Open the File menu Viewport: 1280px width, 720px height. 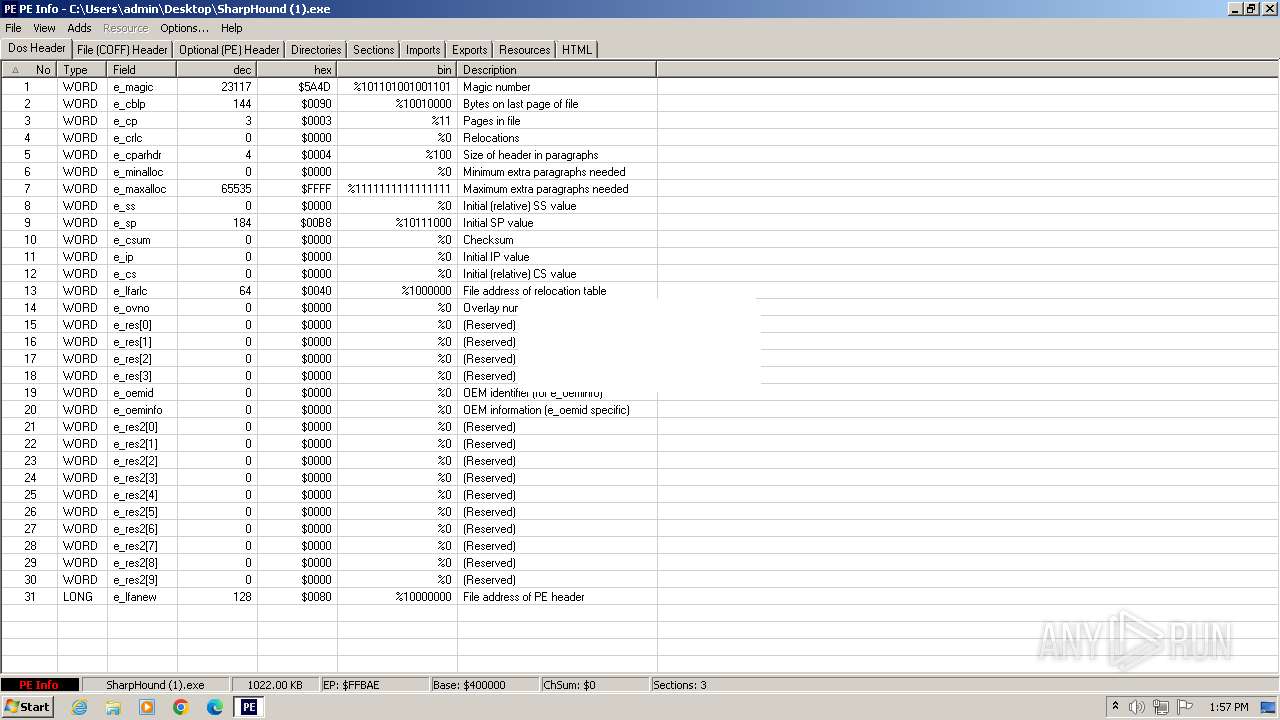pos(13,28)
